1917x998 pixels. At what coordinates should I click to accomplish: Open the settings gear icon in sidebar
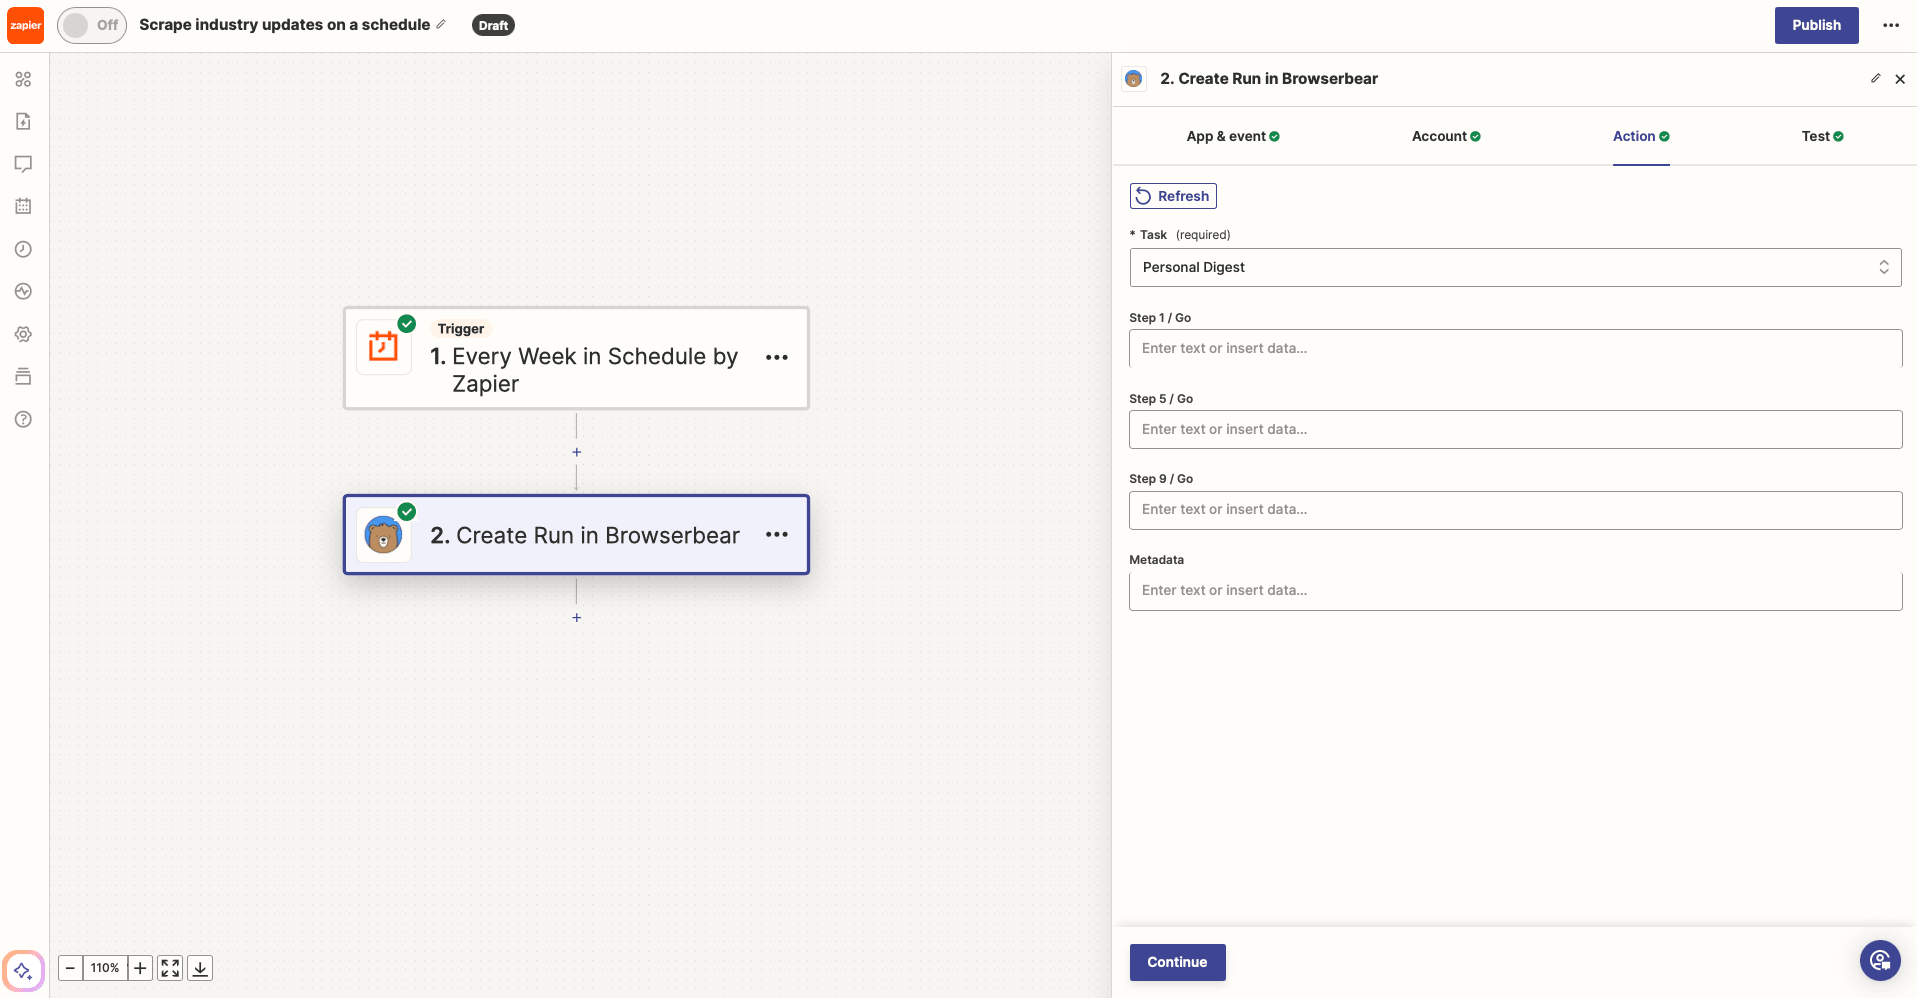(x=23, y=334)
